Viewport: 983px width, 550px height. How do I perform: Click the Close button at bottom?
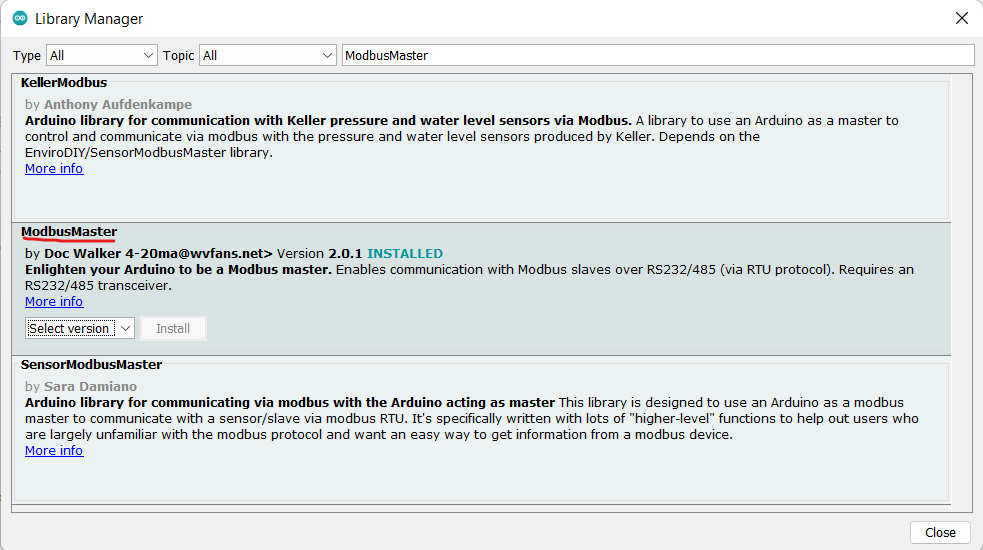coord(939,533)
